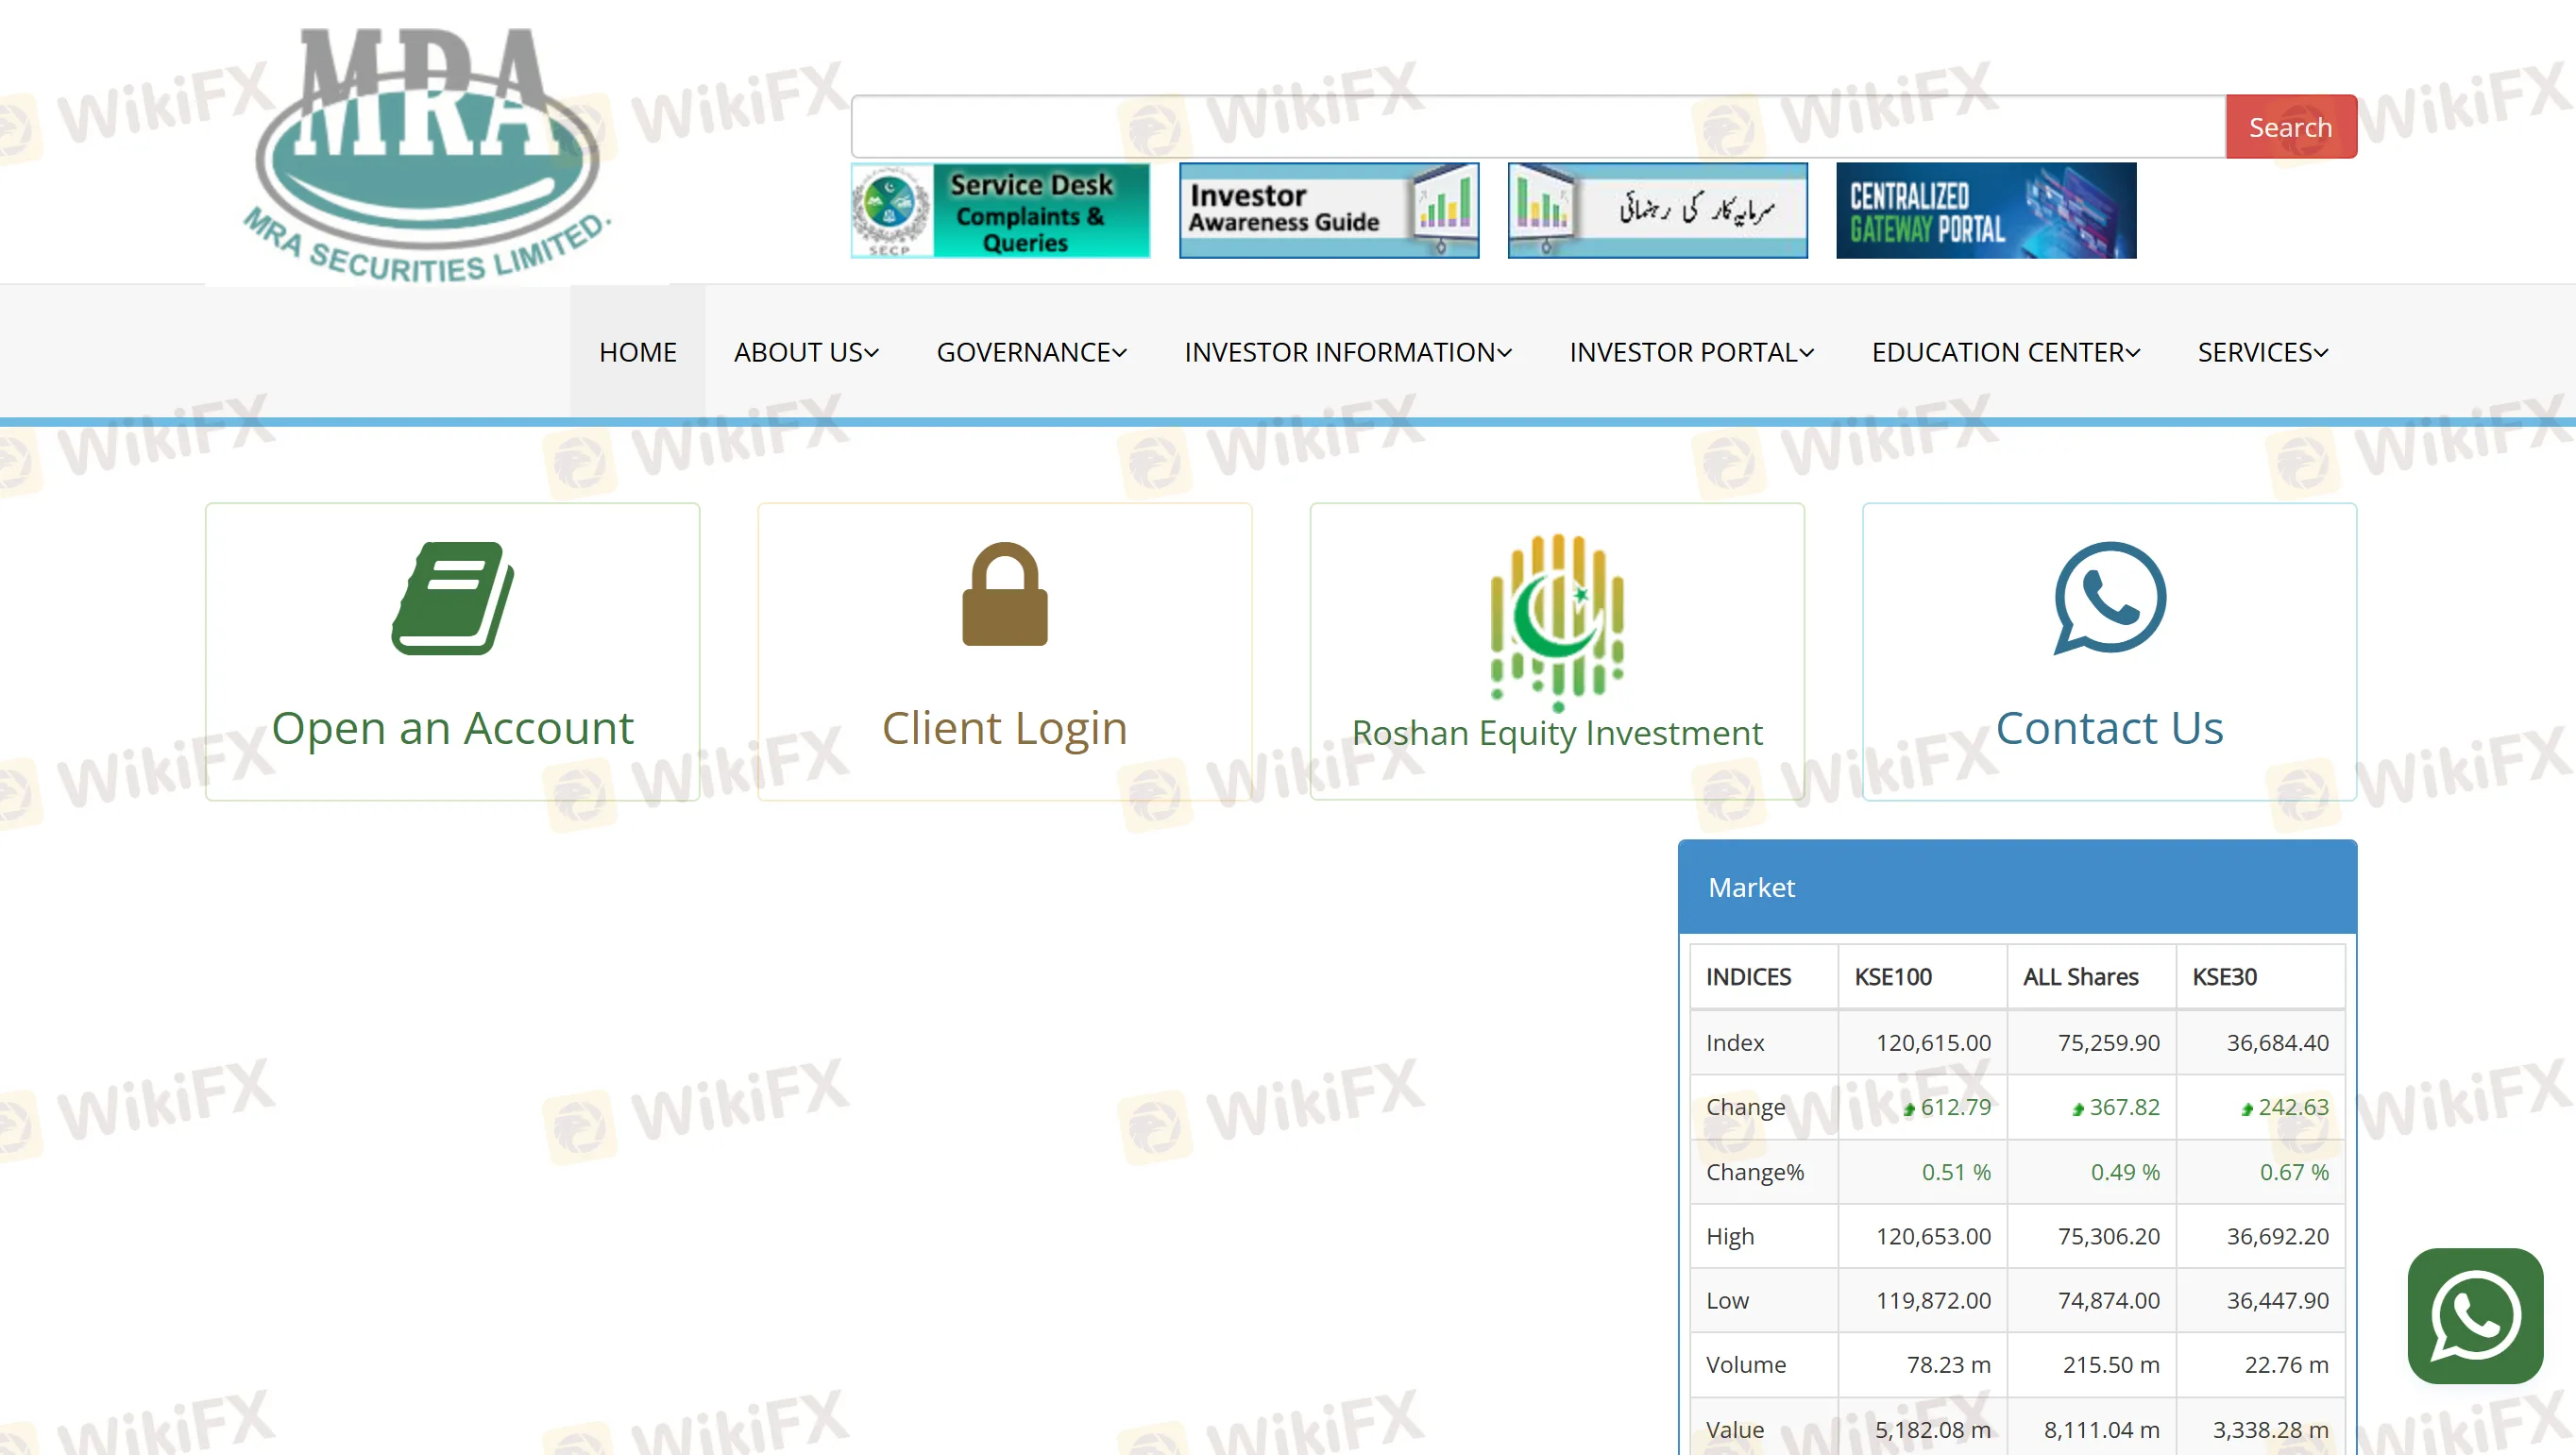The width and height of the screenshot is (2576, 1455).
Task: Click the padlock Client Login icon
Action: 1005,594
